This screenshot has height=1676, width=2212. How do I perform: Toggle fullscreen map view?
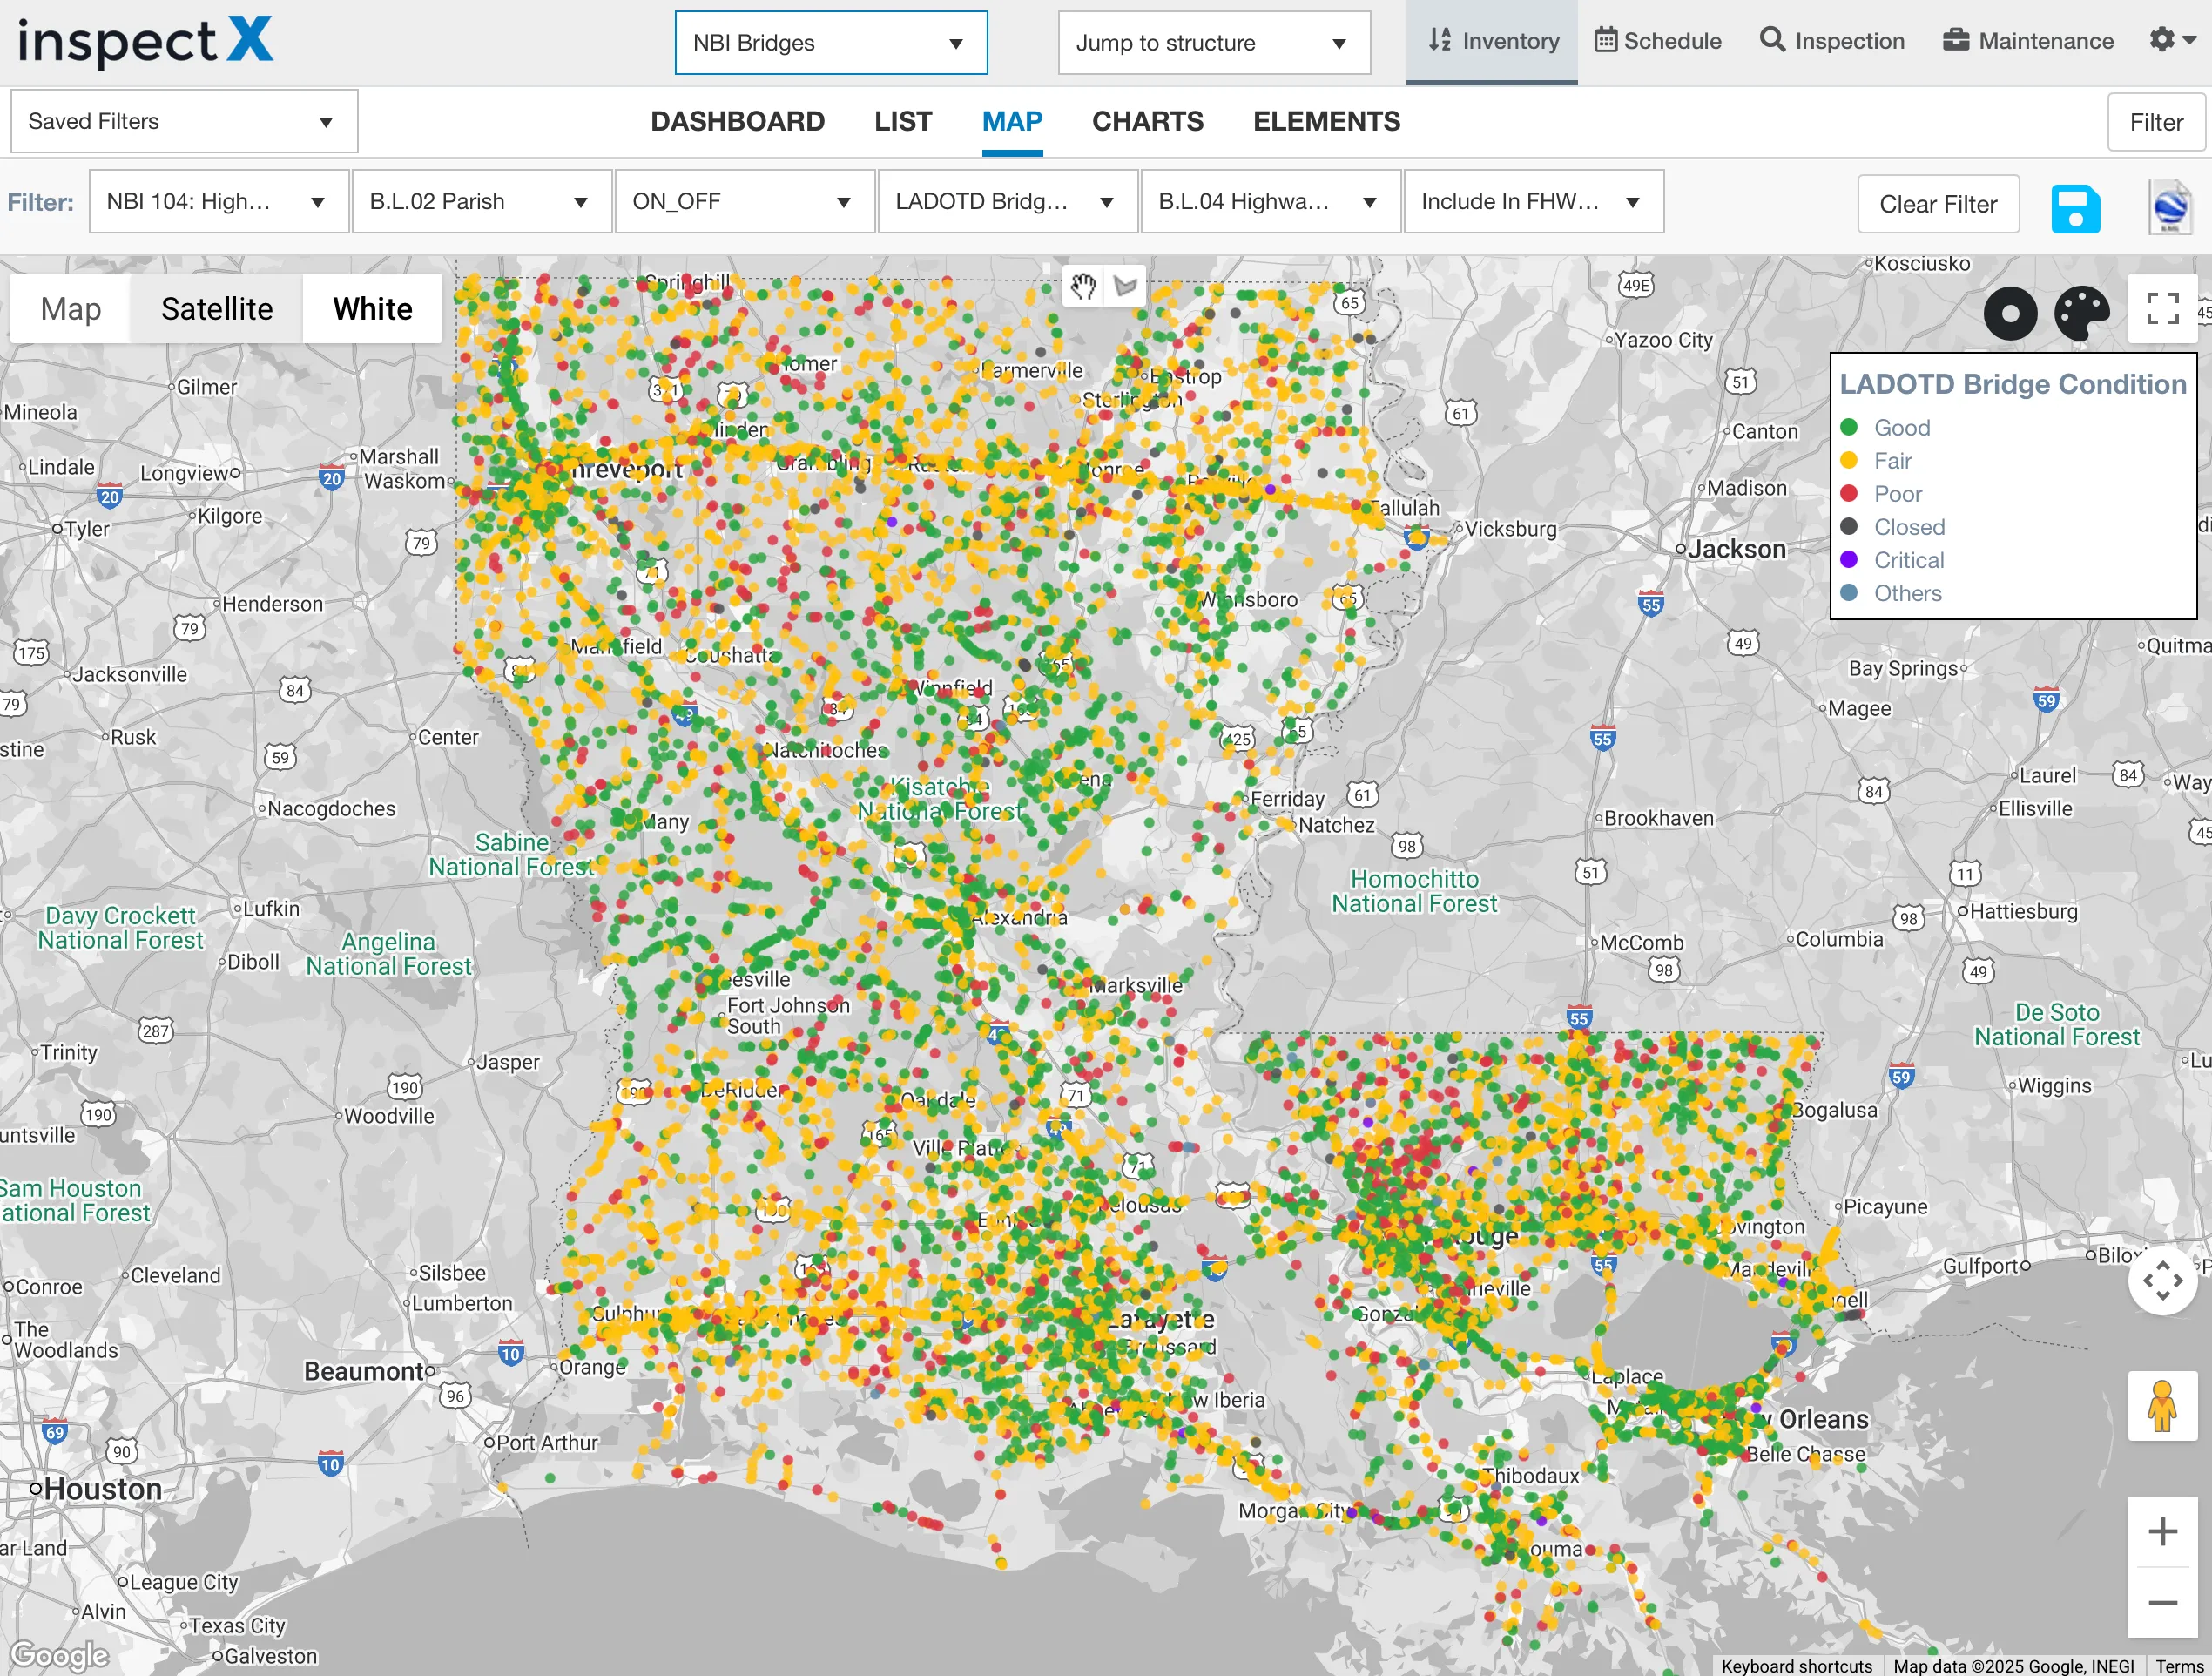pyautogui.click(x=2162, y=309)
